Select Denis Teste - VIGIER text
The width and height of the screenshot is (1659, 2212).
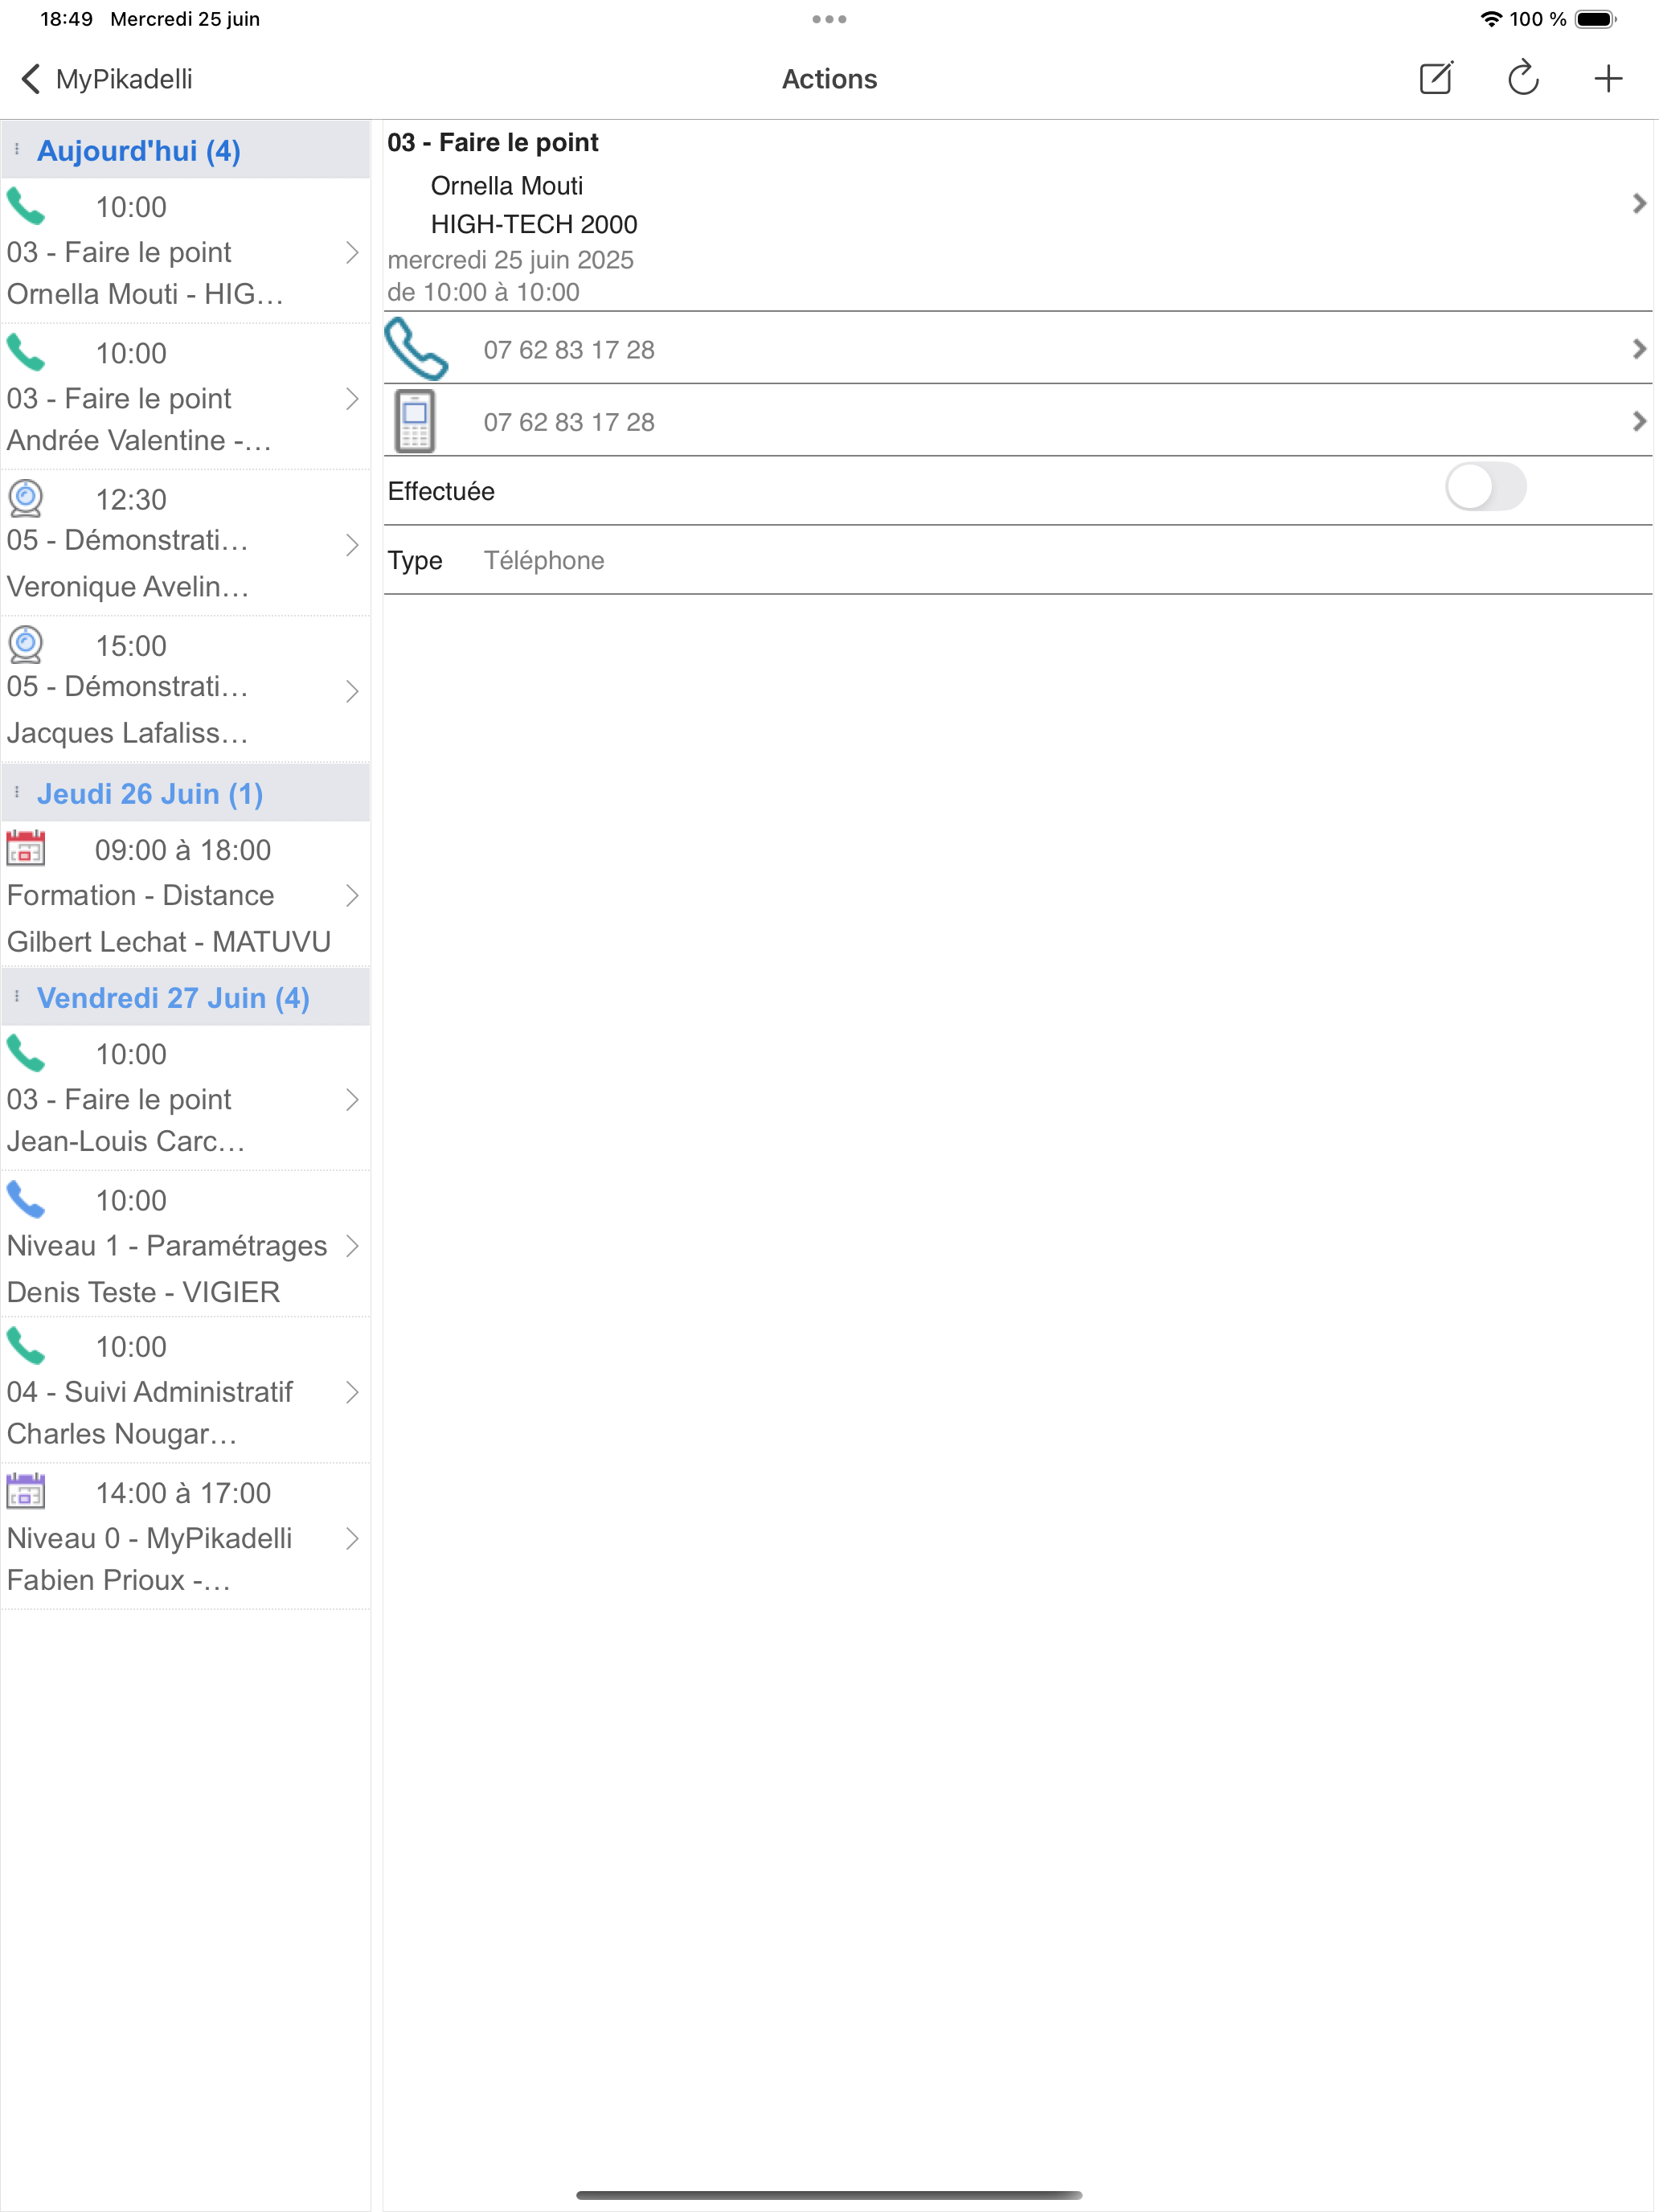click(143, 1292)
